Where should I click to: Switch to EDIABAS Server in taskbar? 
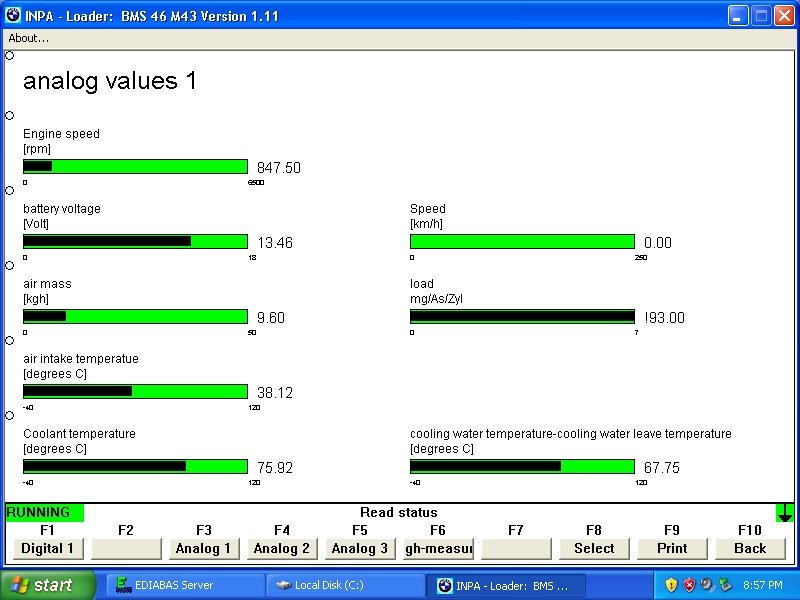(185, 585)
